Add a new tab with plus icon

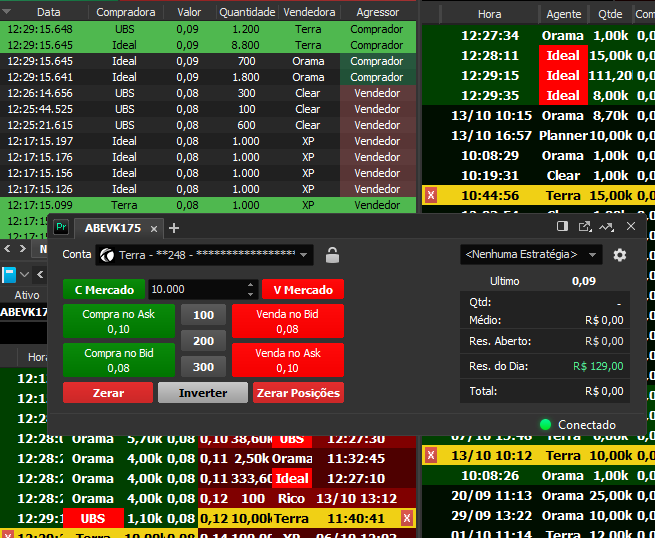click(174, 228)
